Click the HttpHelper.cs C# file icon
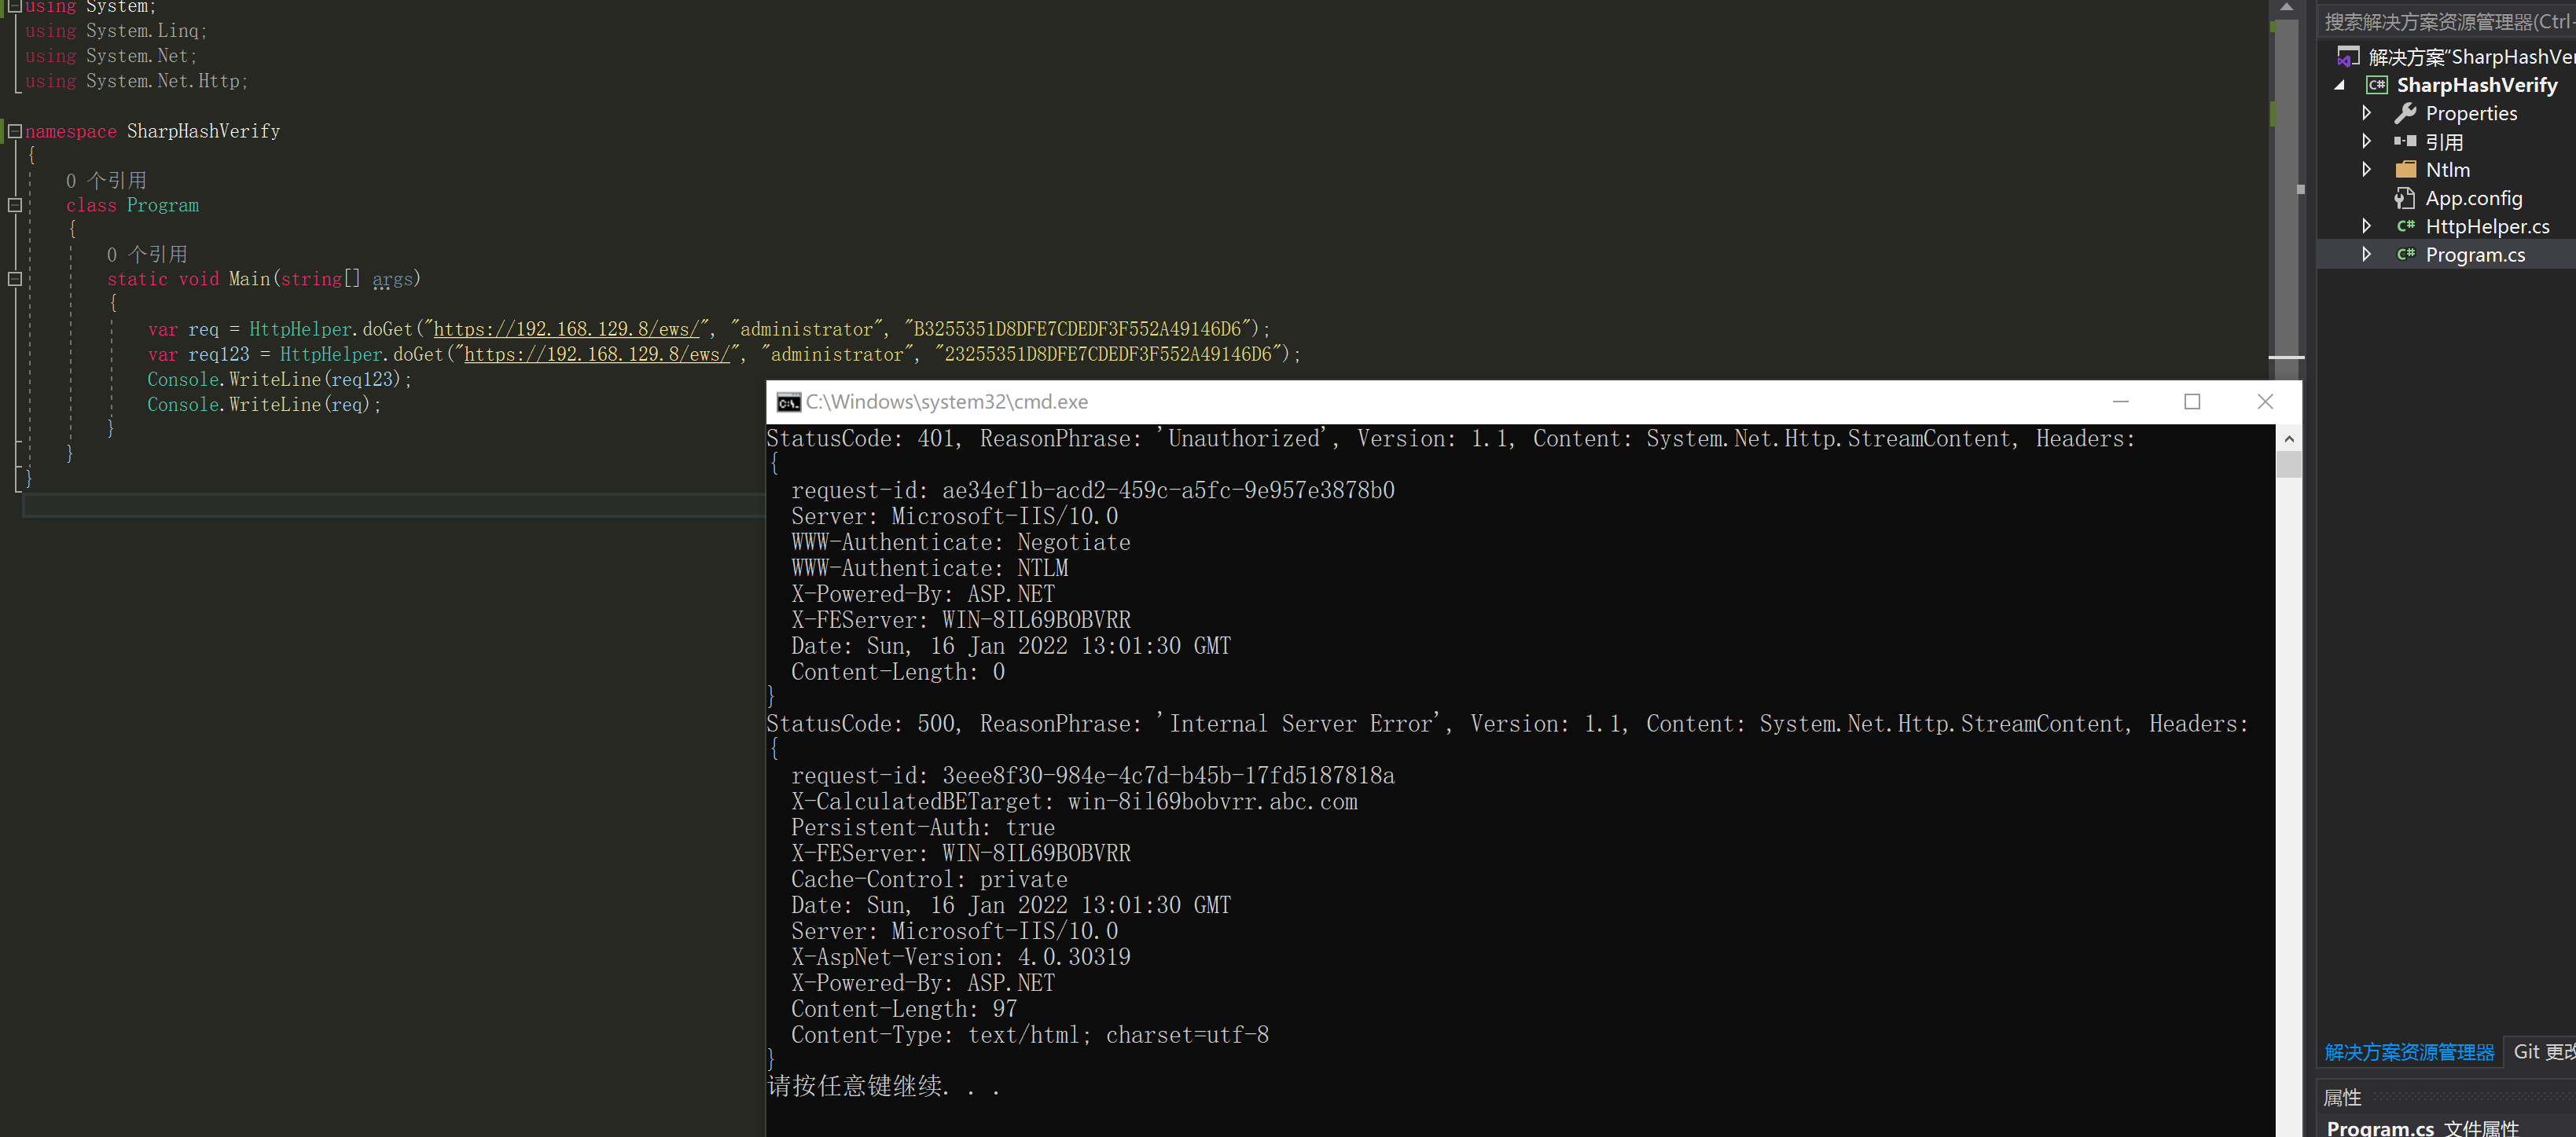Image resolution: width=2576 pixels, height=1137 pixels. click(2405, 226)
